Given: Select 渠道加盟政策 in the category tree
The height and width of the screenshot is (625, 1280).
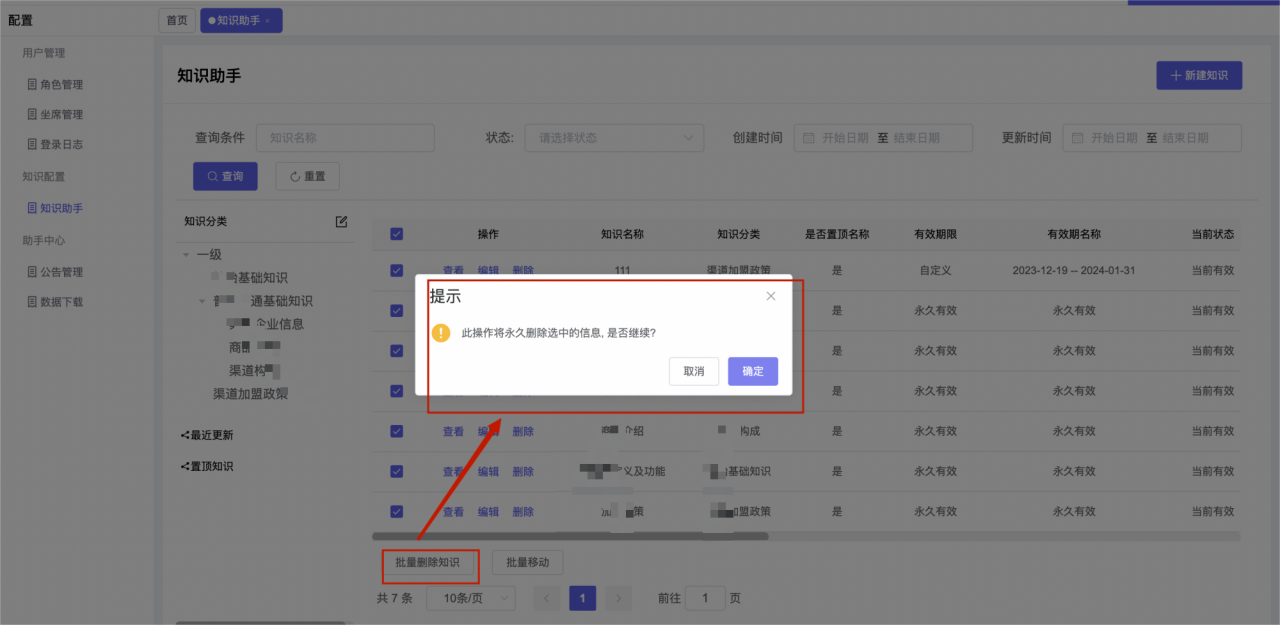Looking at the screenshot, I should (251, 394).
